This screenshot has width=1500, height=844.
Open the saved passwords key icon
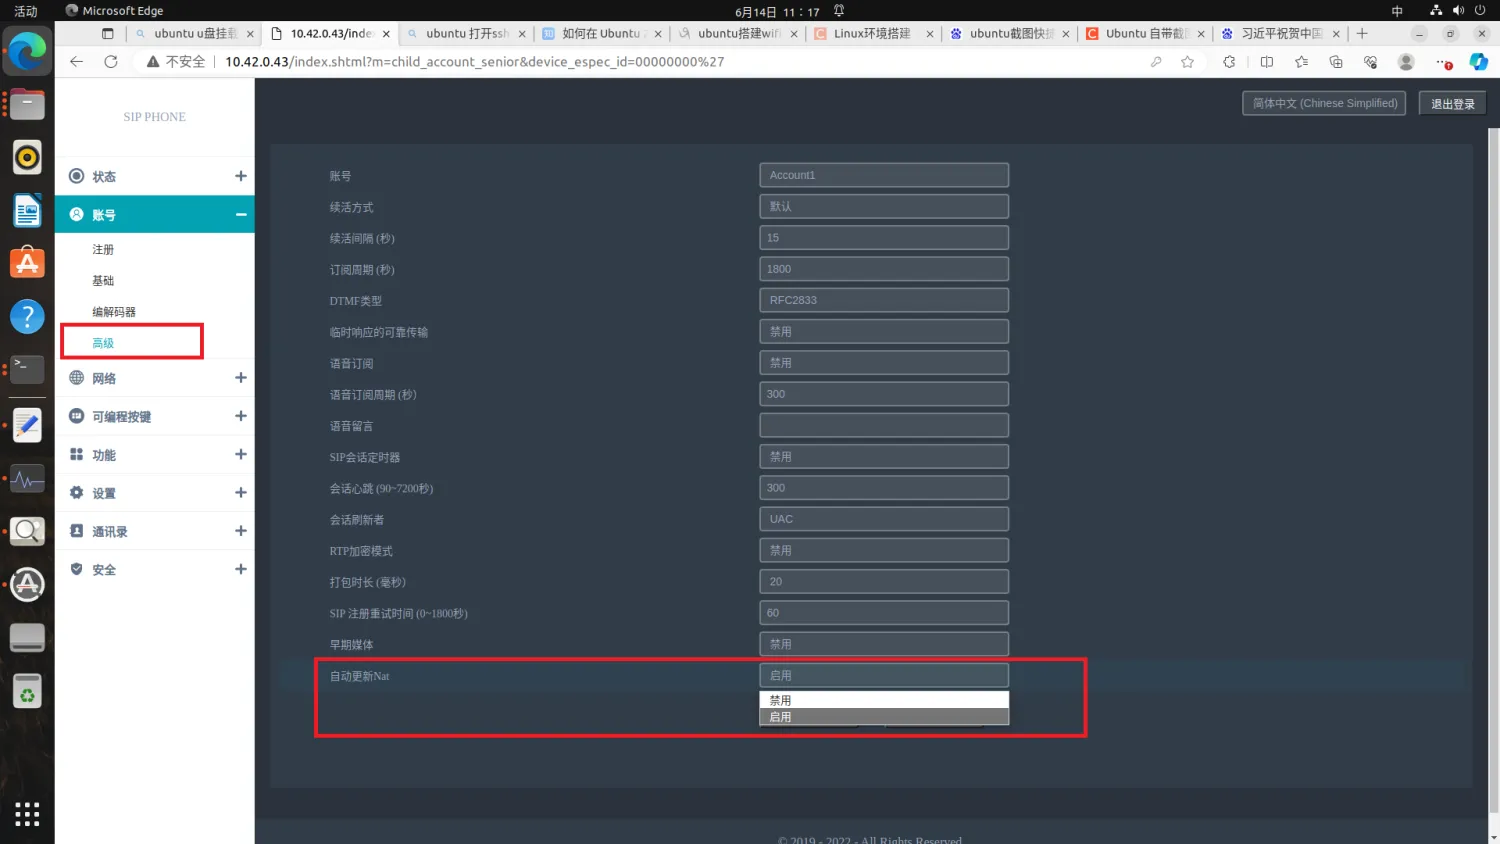1156,62
